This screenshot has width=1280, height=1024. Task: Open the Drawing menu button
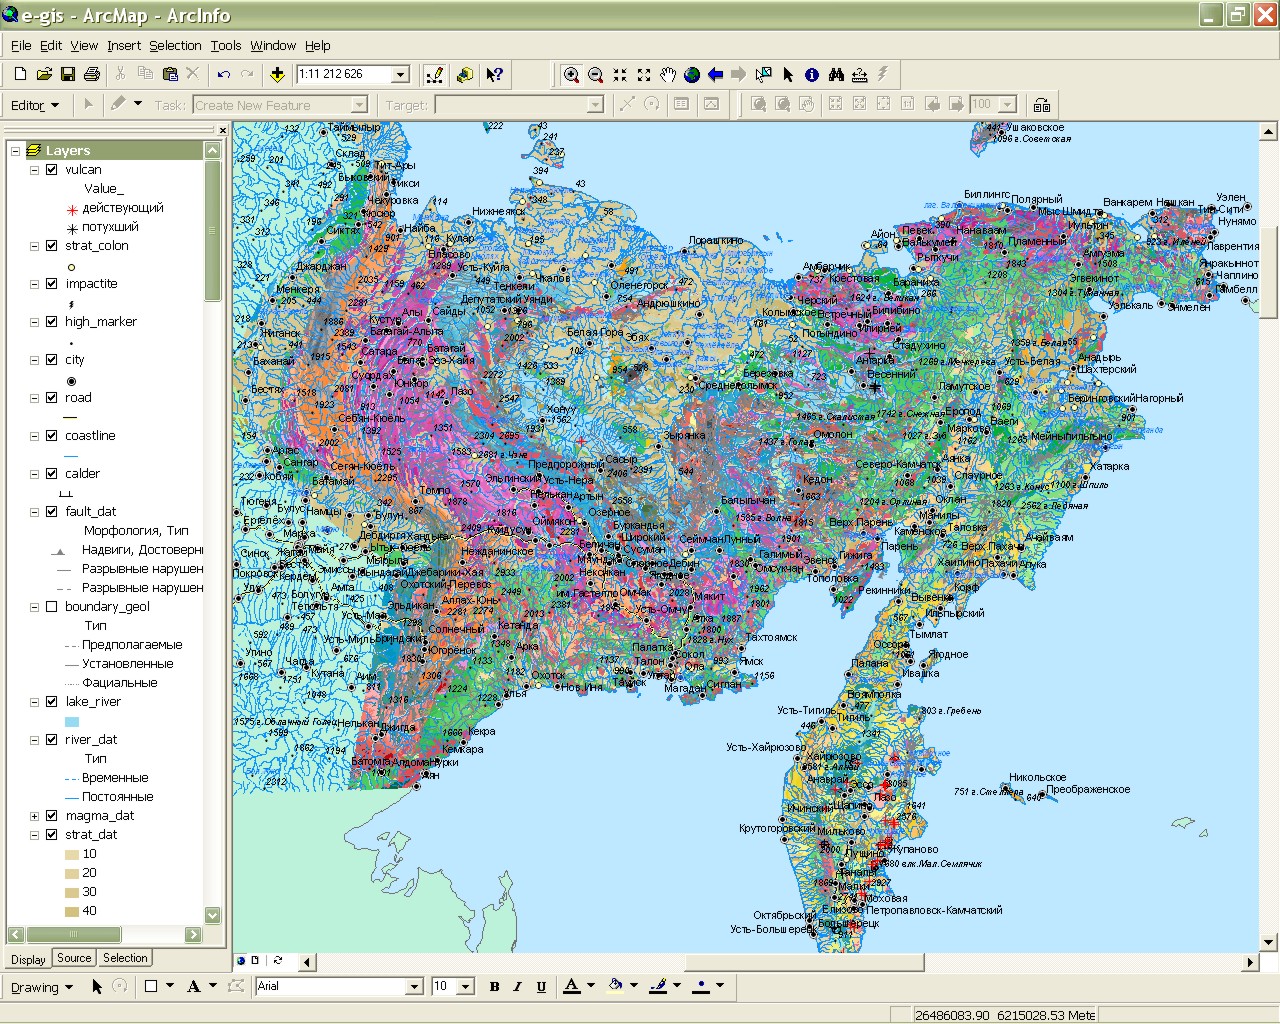[41, 987]
